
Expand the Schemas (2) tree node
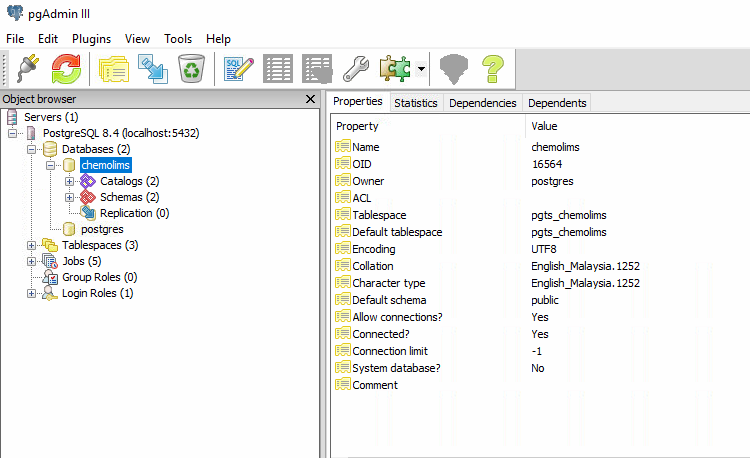click(x=69, y=197)
